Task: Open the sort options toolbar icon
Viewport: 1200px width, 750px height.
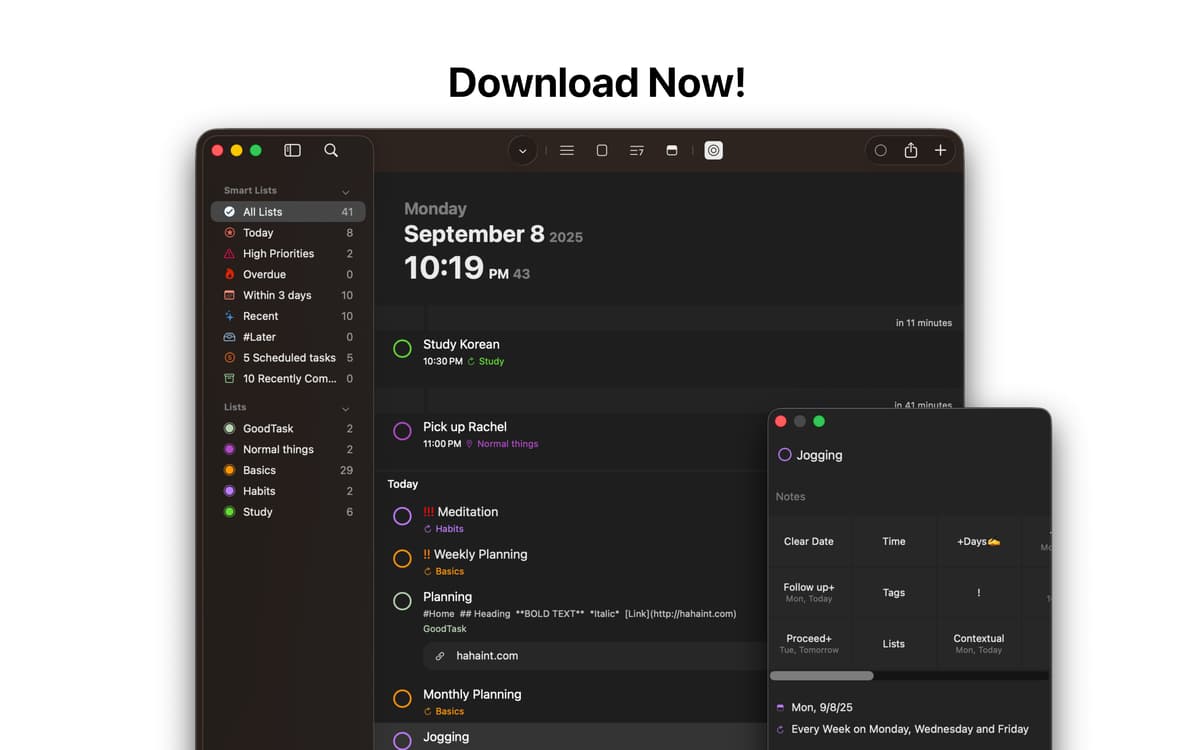Action: (x=636, y=150)
